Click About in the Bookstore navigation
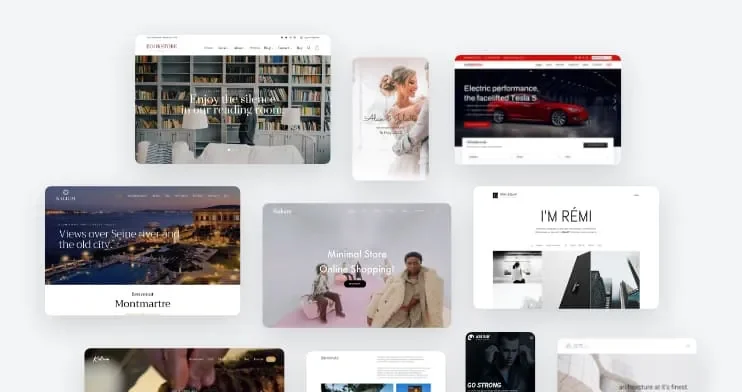The image size is (742, 392). [238, 48]
